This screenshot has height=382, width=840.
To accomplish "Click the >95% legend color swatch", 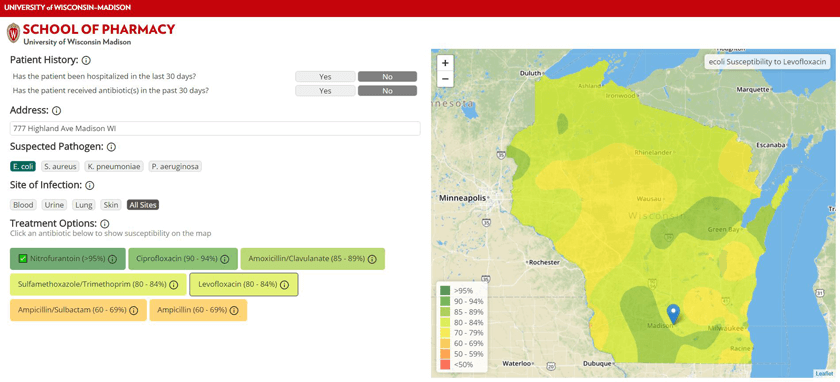I will [x=445, y=290].
